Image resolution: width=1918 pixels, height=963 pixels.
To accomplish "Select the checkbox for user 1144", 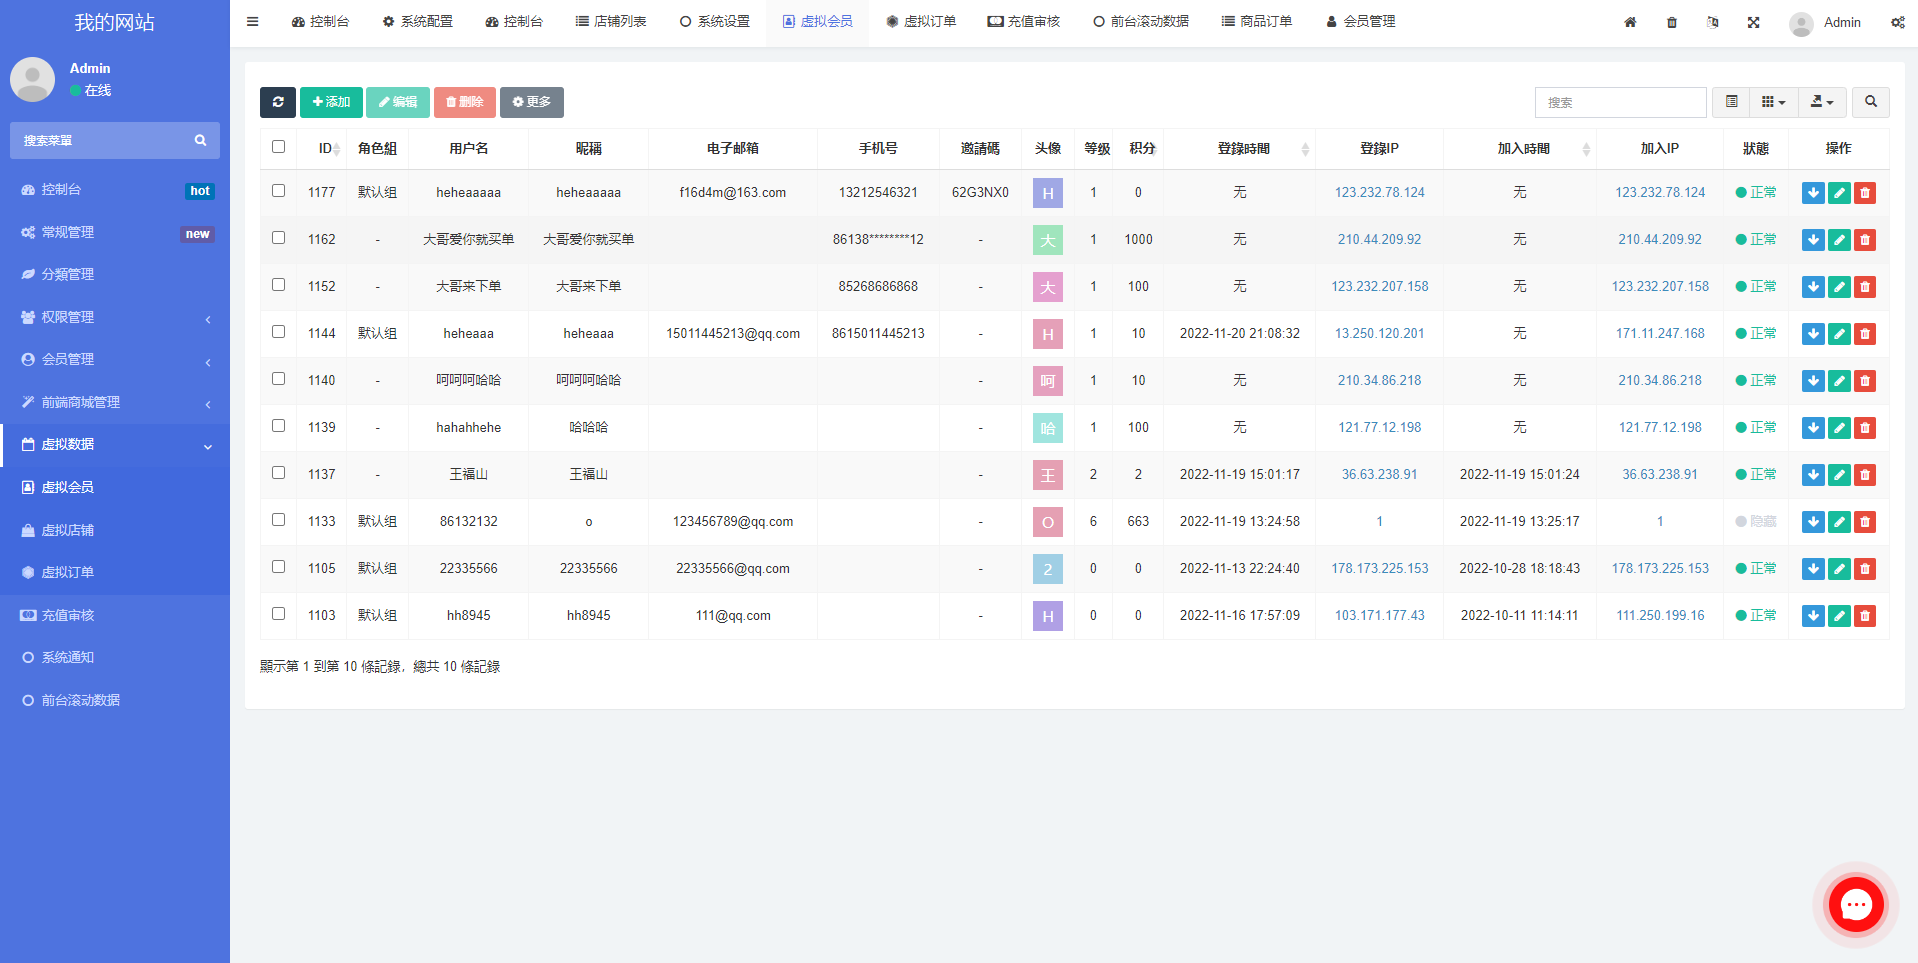I will click(278, 332).
